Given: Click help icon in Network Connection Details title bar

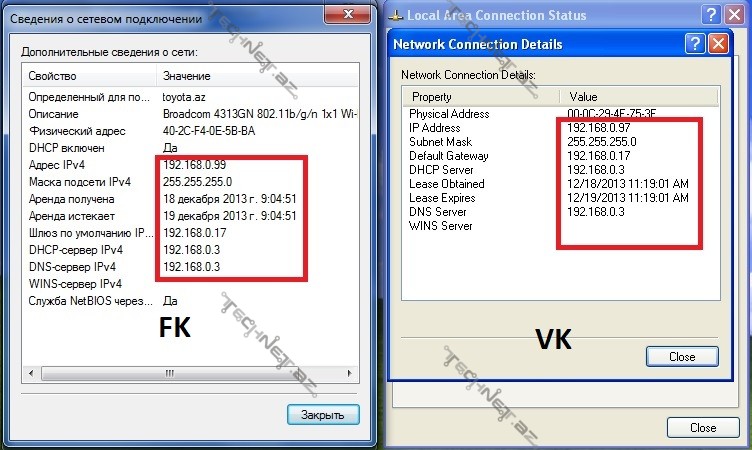Looking at the screenshot, I should pyautogui.click(x=695, y=44).
